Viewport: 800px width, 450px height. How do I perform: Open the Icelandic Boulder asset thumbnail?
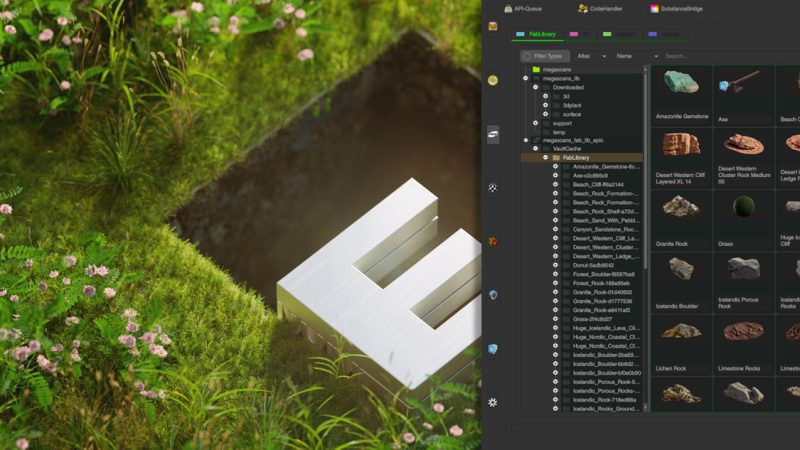[x=681, y=282]
